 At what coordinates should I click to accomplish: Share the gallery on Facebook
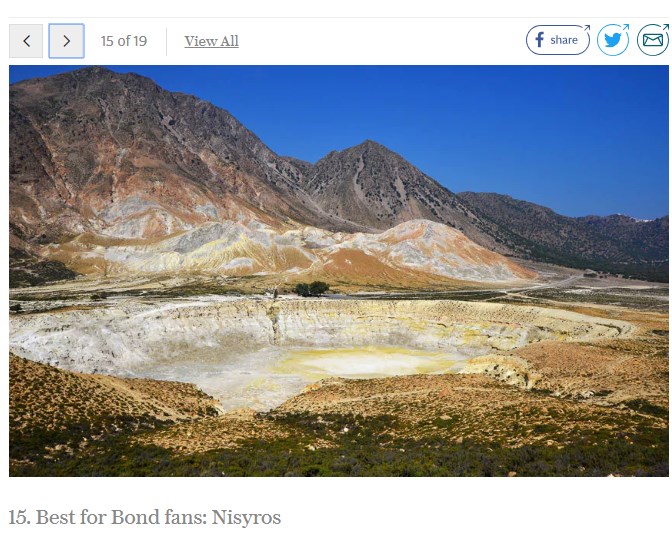click(x=558, y=40)
